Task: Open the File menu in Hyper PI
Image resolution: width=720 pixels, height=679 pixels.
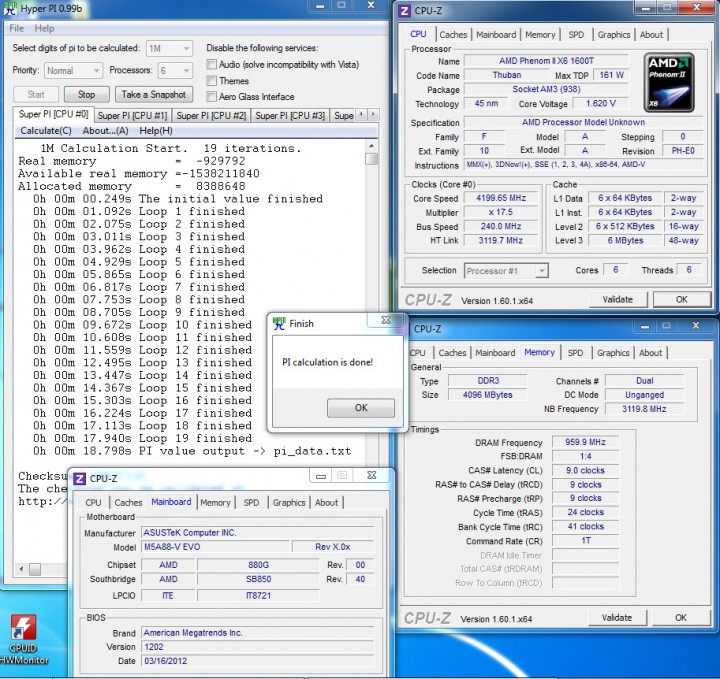Action: coord(17,28)
